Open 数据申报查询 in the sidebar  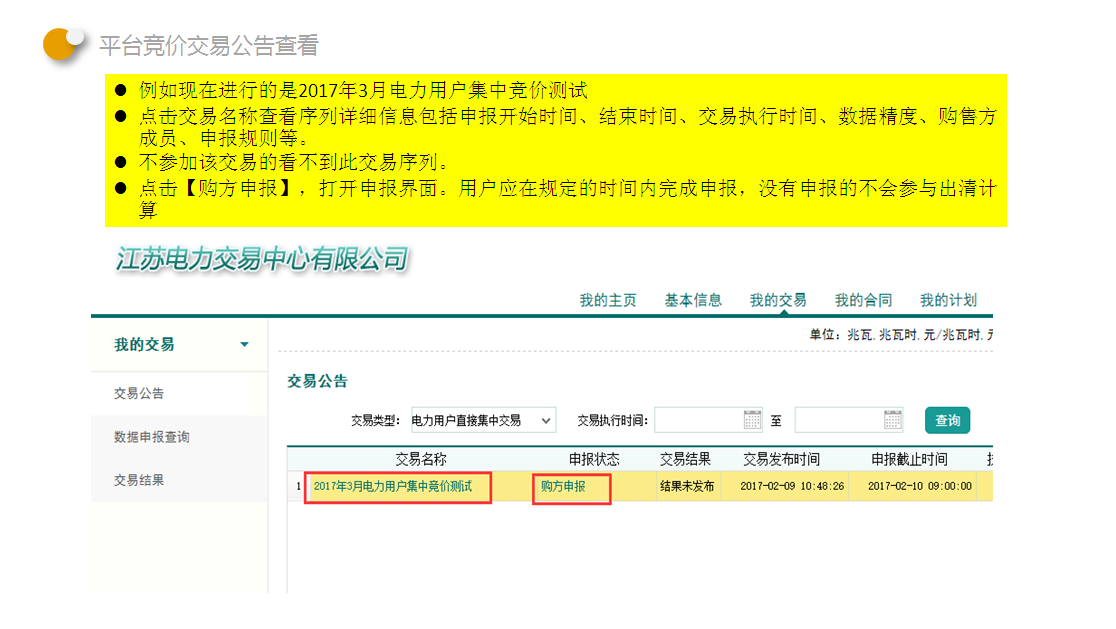pyautogui.click(x=152, y=437)
